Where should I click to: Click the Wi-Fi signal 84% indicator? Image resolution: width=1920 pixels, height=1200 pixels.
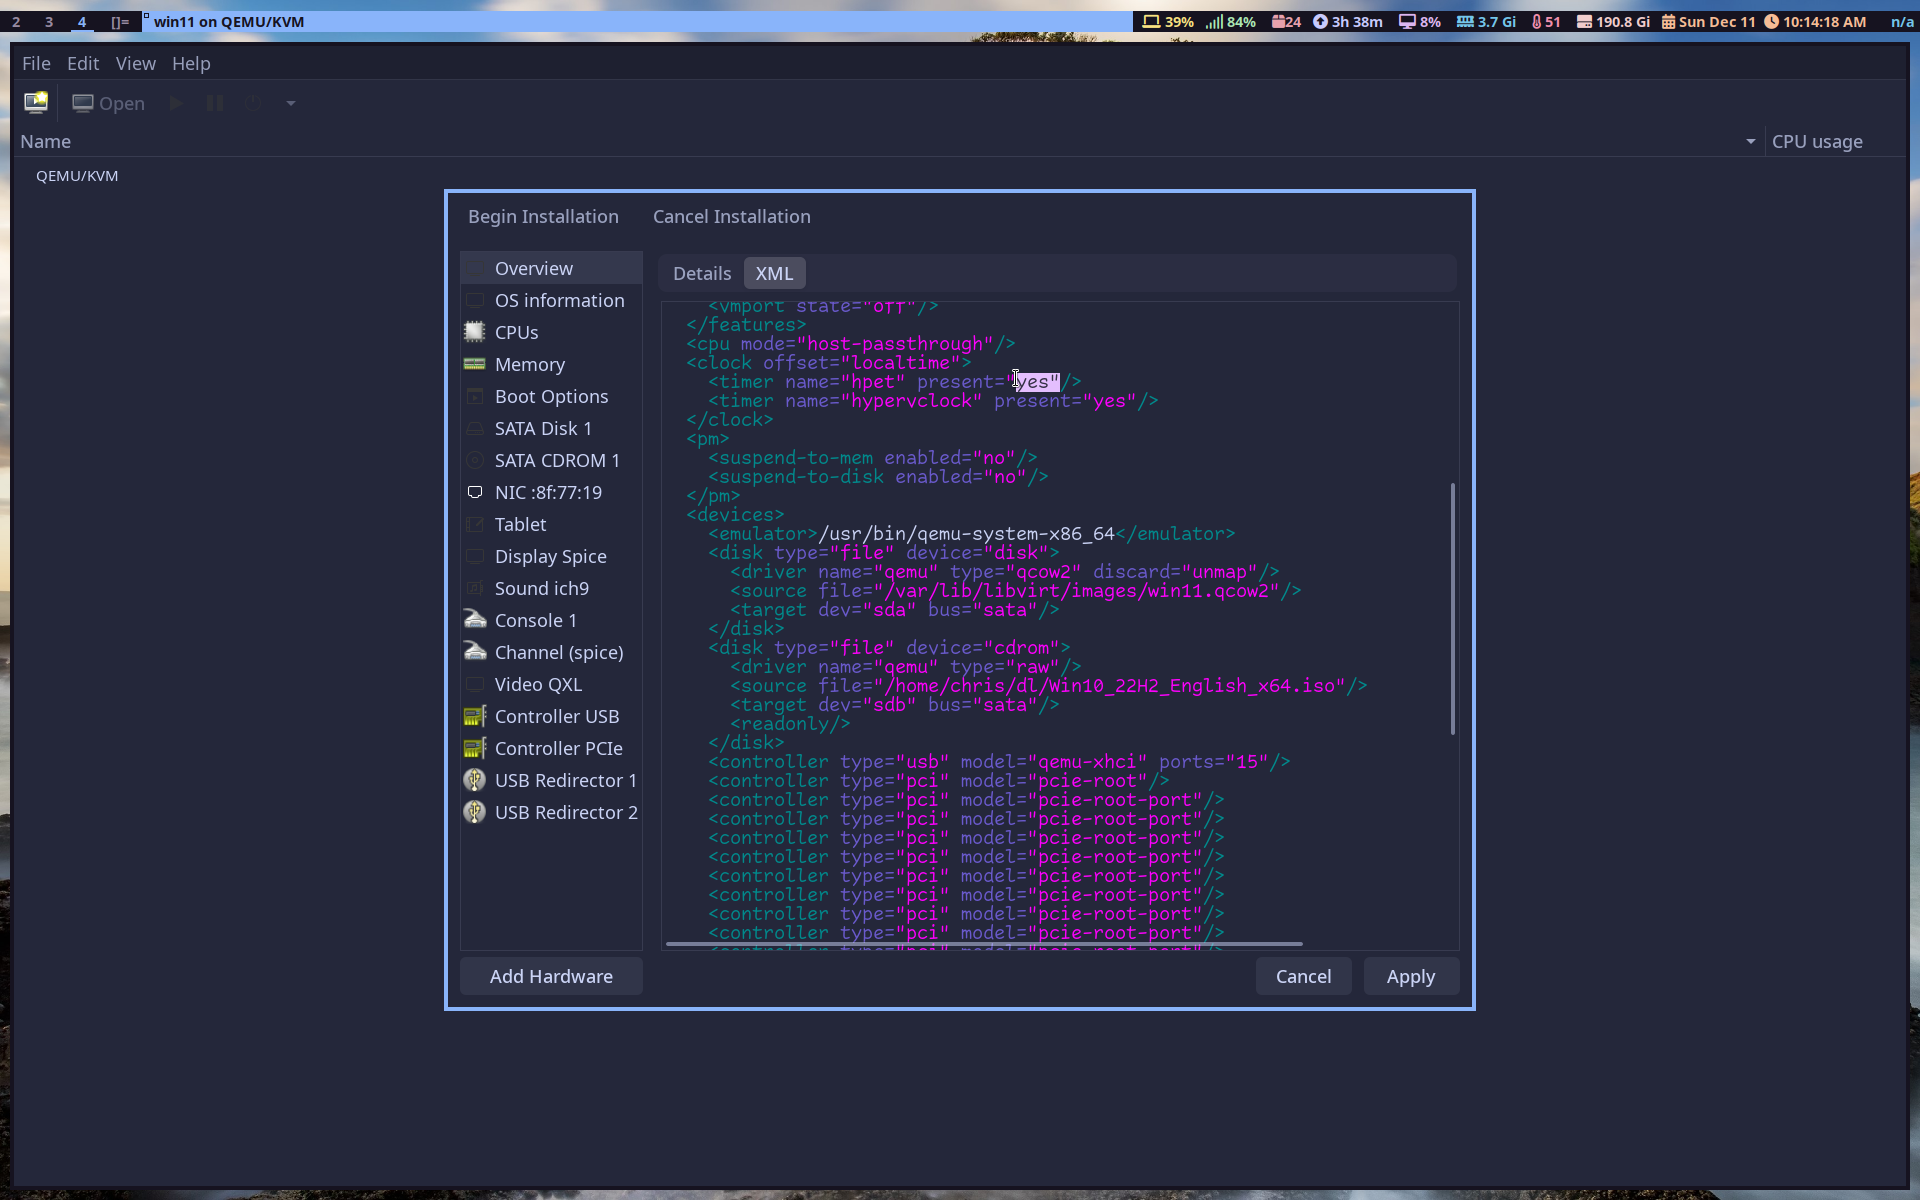(1231, 22)
